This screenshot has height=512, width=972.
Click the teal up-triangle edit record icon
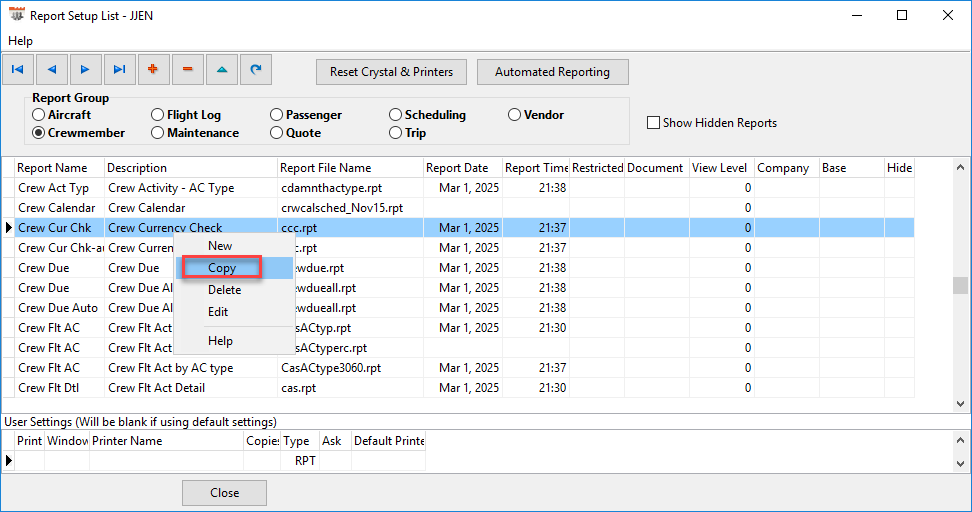222,69
